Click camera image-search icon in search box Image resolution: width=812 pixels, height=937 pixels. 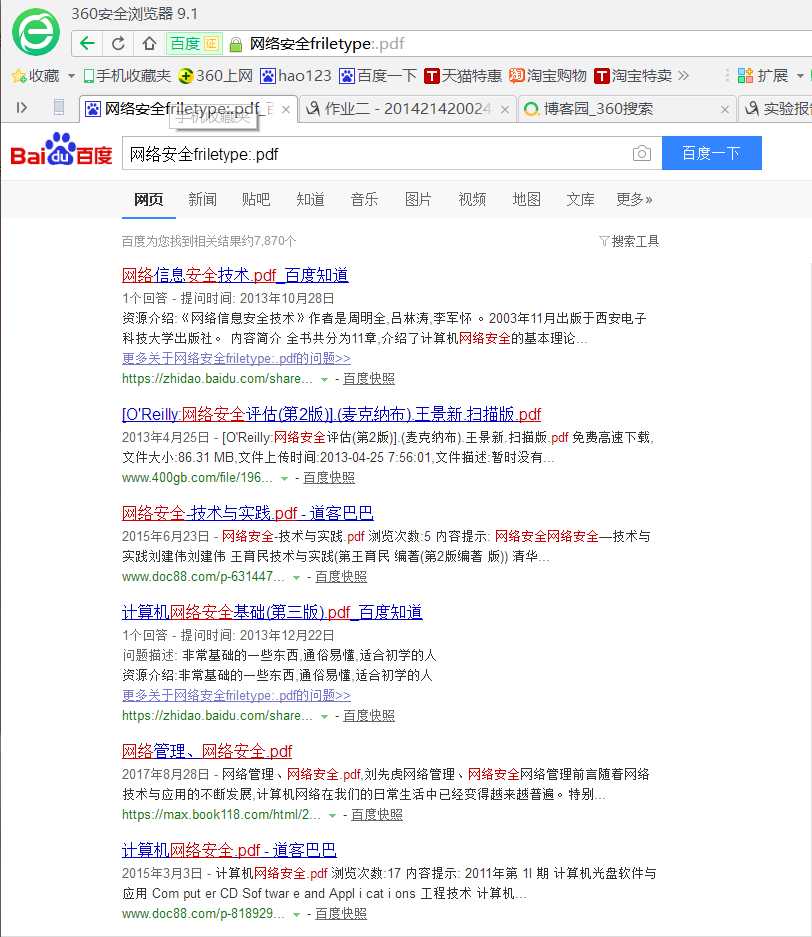pos(642,154)
